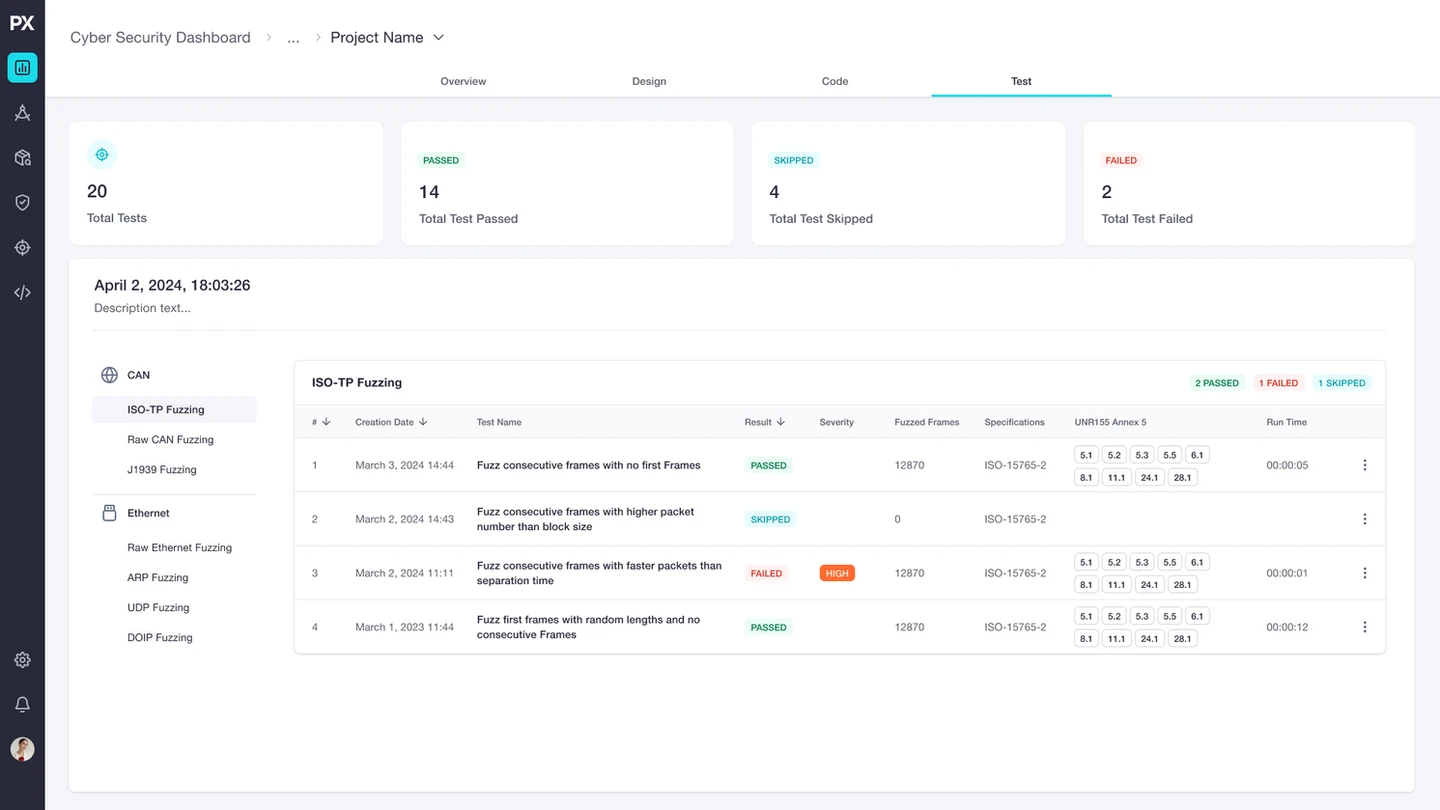Open the shield check icon in sidebar

(22, 203)
